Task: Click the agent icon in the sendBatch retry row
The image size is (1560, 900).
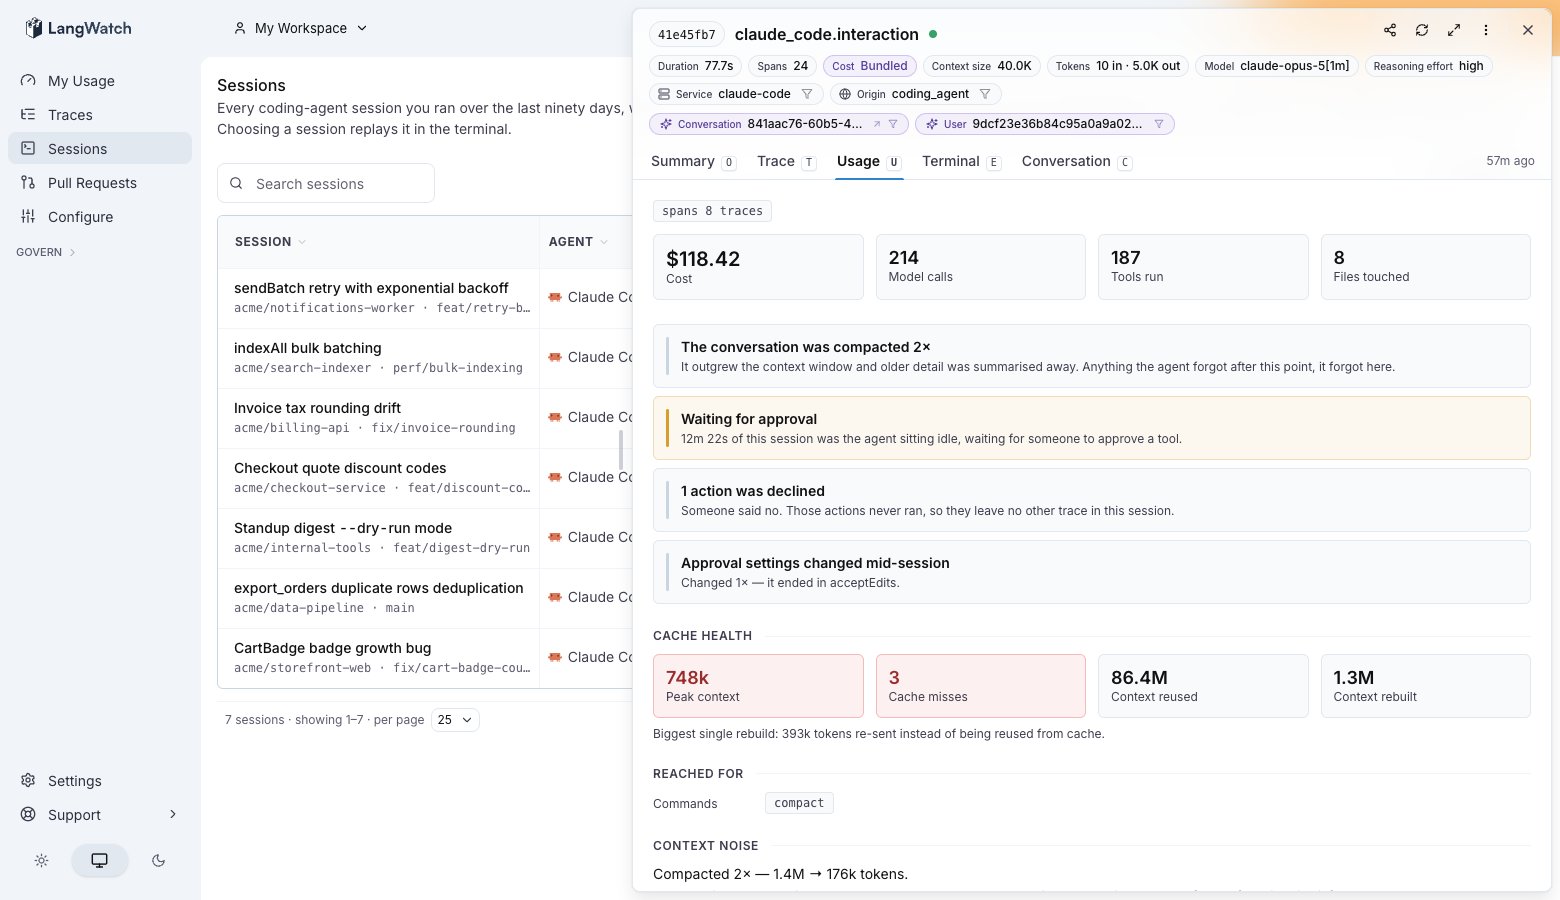Action: [x=555, y=297]
